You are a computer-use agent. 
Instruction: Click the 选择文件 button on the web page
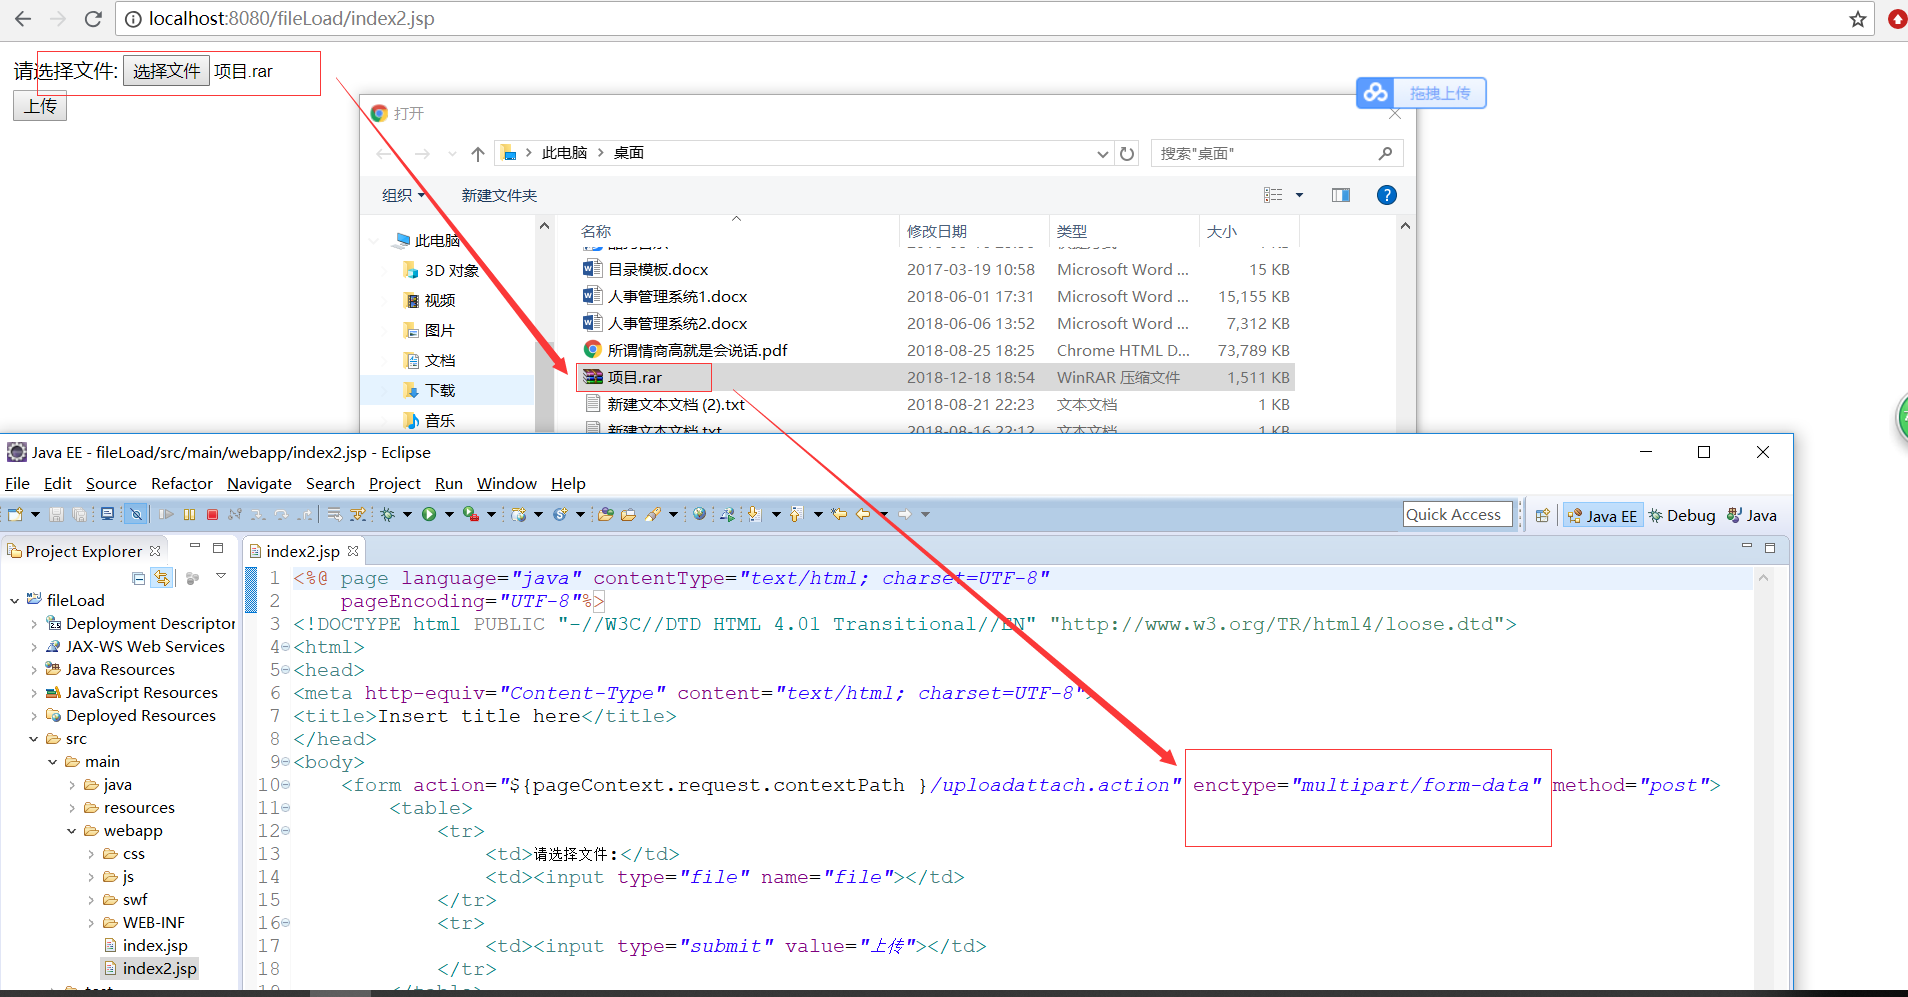click(x=166, y=71)
